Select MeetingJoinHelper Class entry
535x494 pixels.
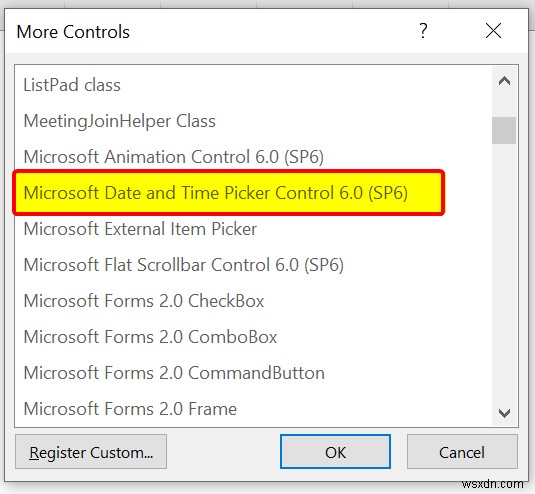click(x=253, y=121)
